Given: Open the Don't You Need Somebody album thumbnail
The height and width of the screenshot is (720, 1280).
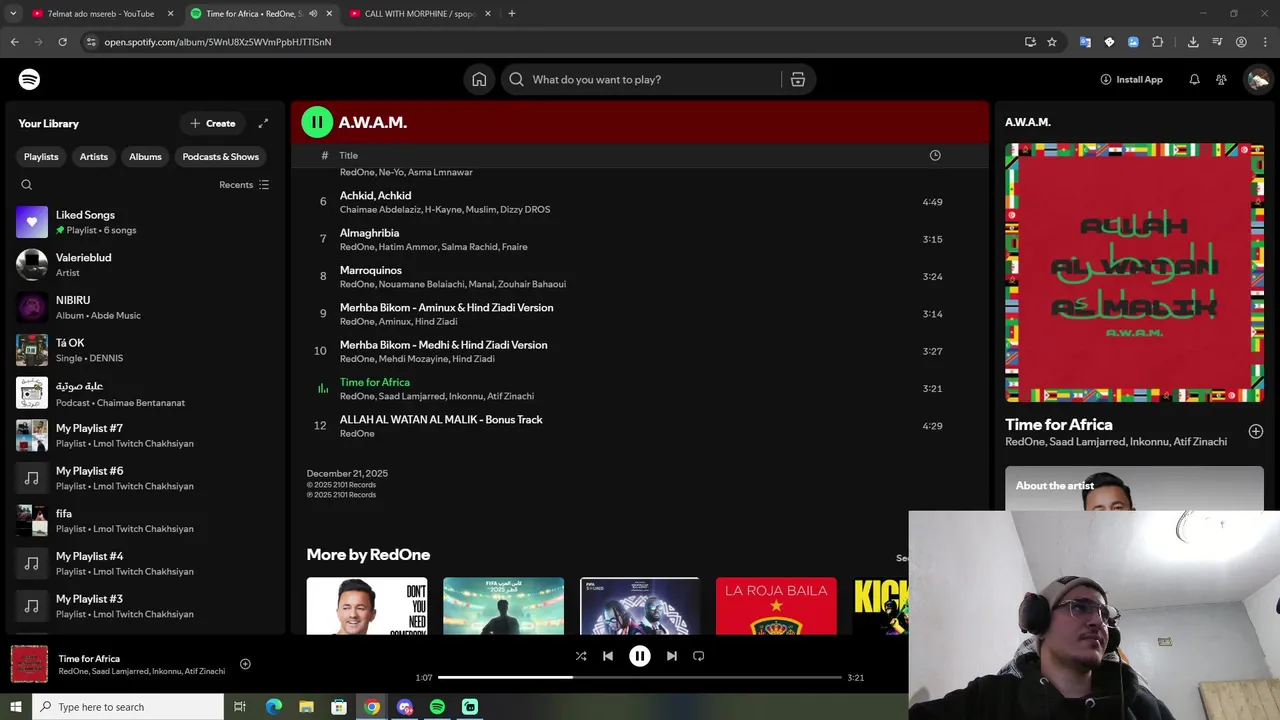Looking at the screenshot, I should [367, 606].
